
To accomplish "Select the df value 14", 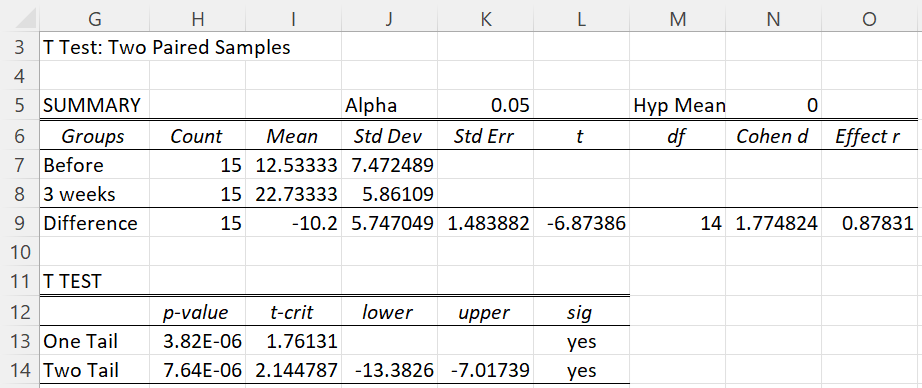I will coord(677,223).
